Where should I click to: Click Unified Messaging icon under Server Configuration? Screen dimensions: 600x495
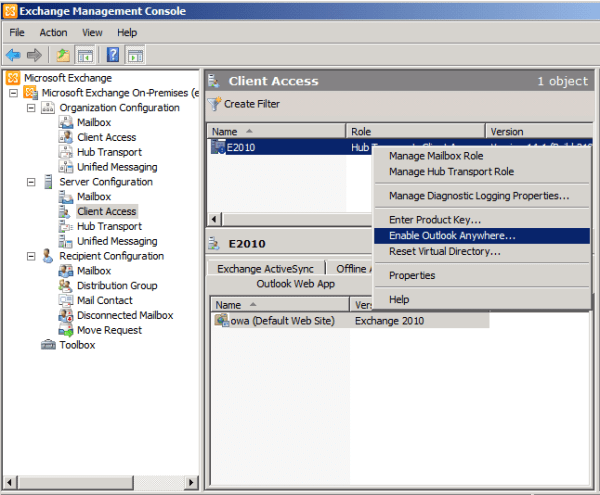[x=66, y=241]
